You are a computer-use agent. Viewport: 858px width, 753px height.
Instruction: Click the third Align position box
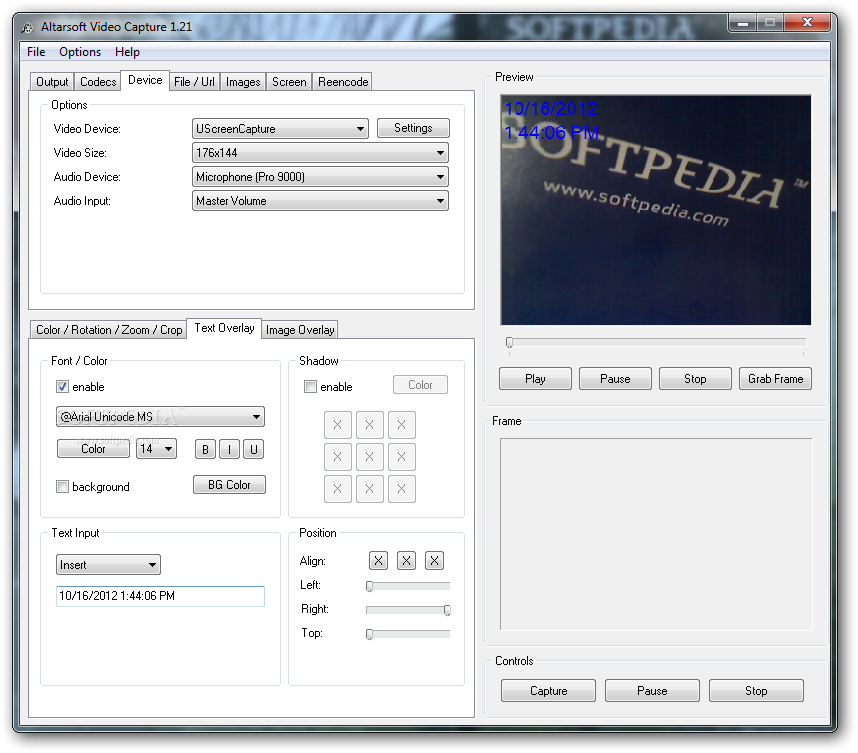pos(434,560)
